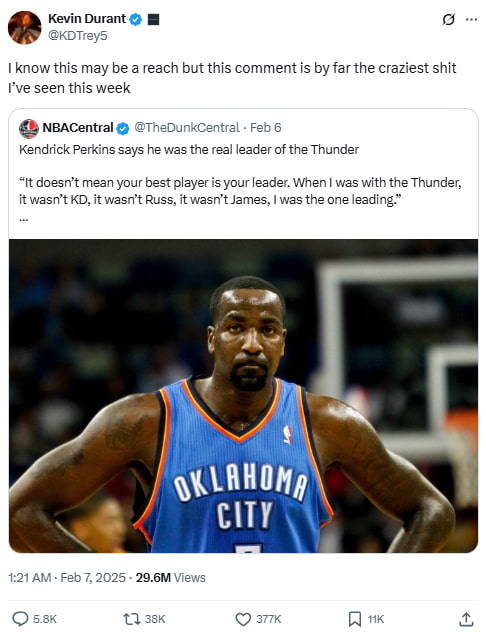Open the 29.6M Views analytics
486x632 pixels.
point(170,578)
